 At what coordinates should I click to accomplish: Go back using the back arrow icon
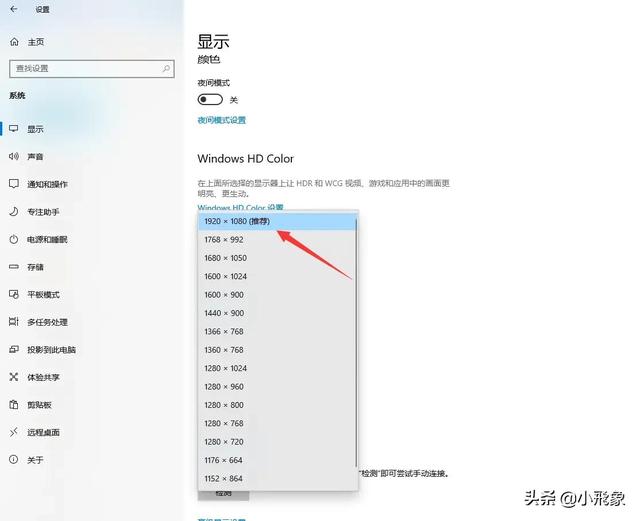[14, 9]
